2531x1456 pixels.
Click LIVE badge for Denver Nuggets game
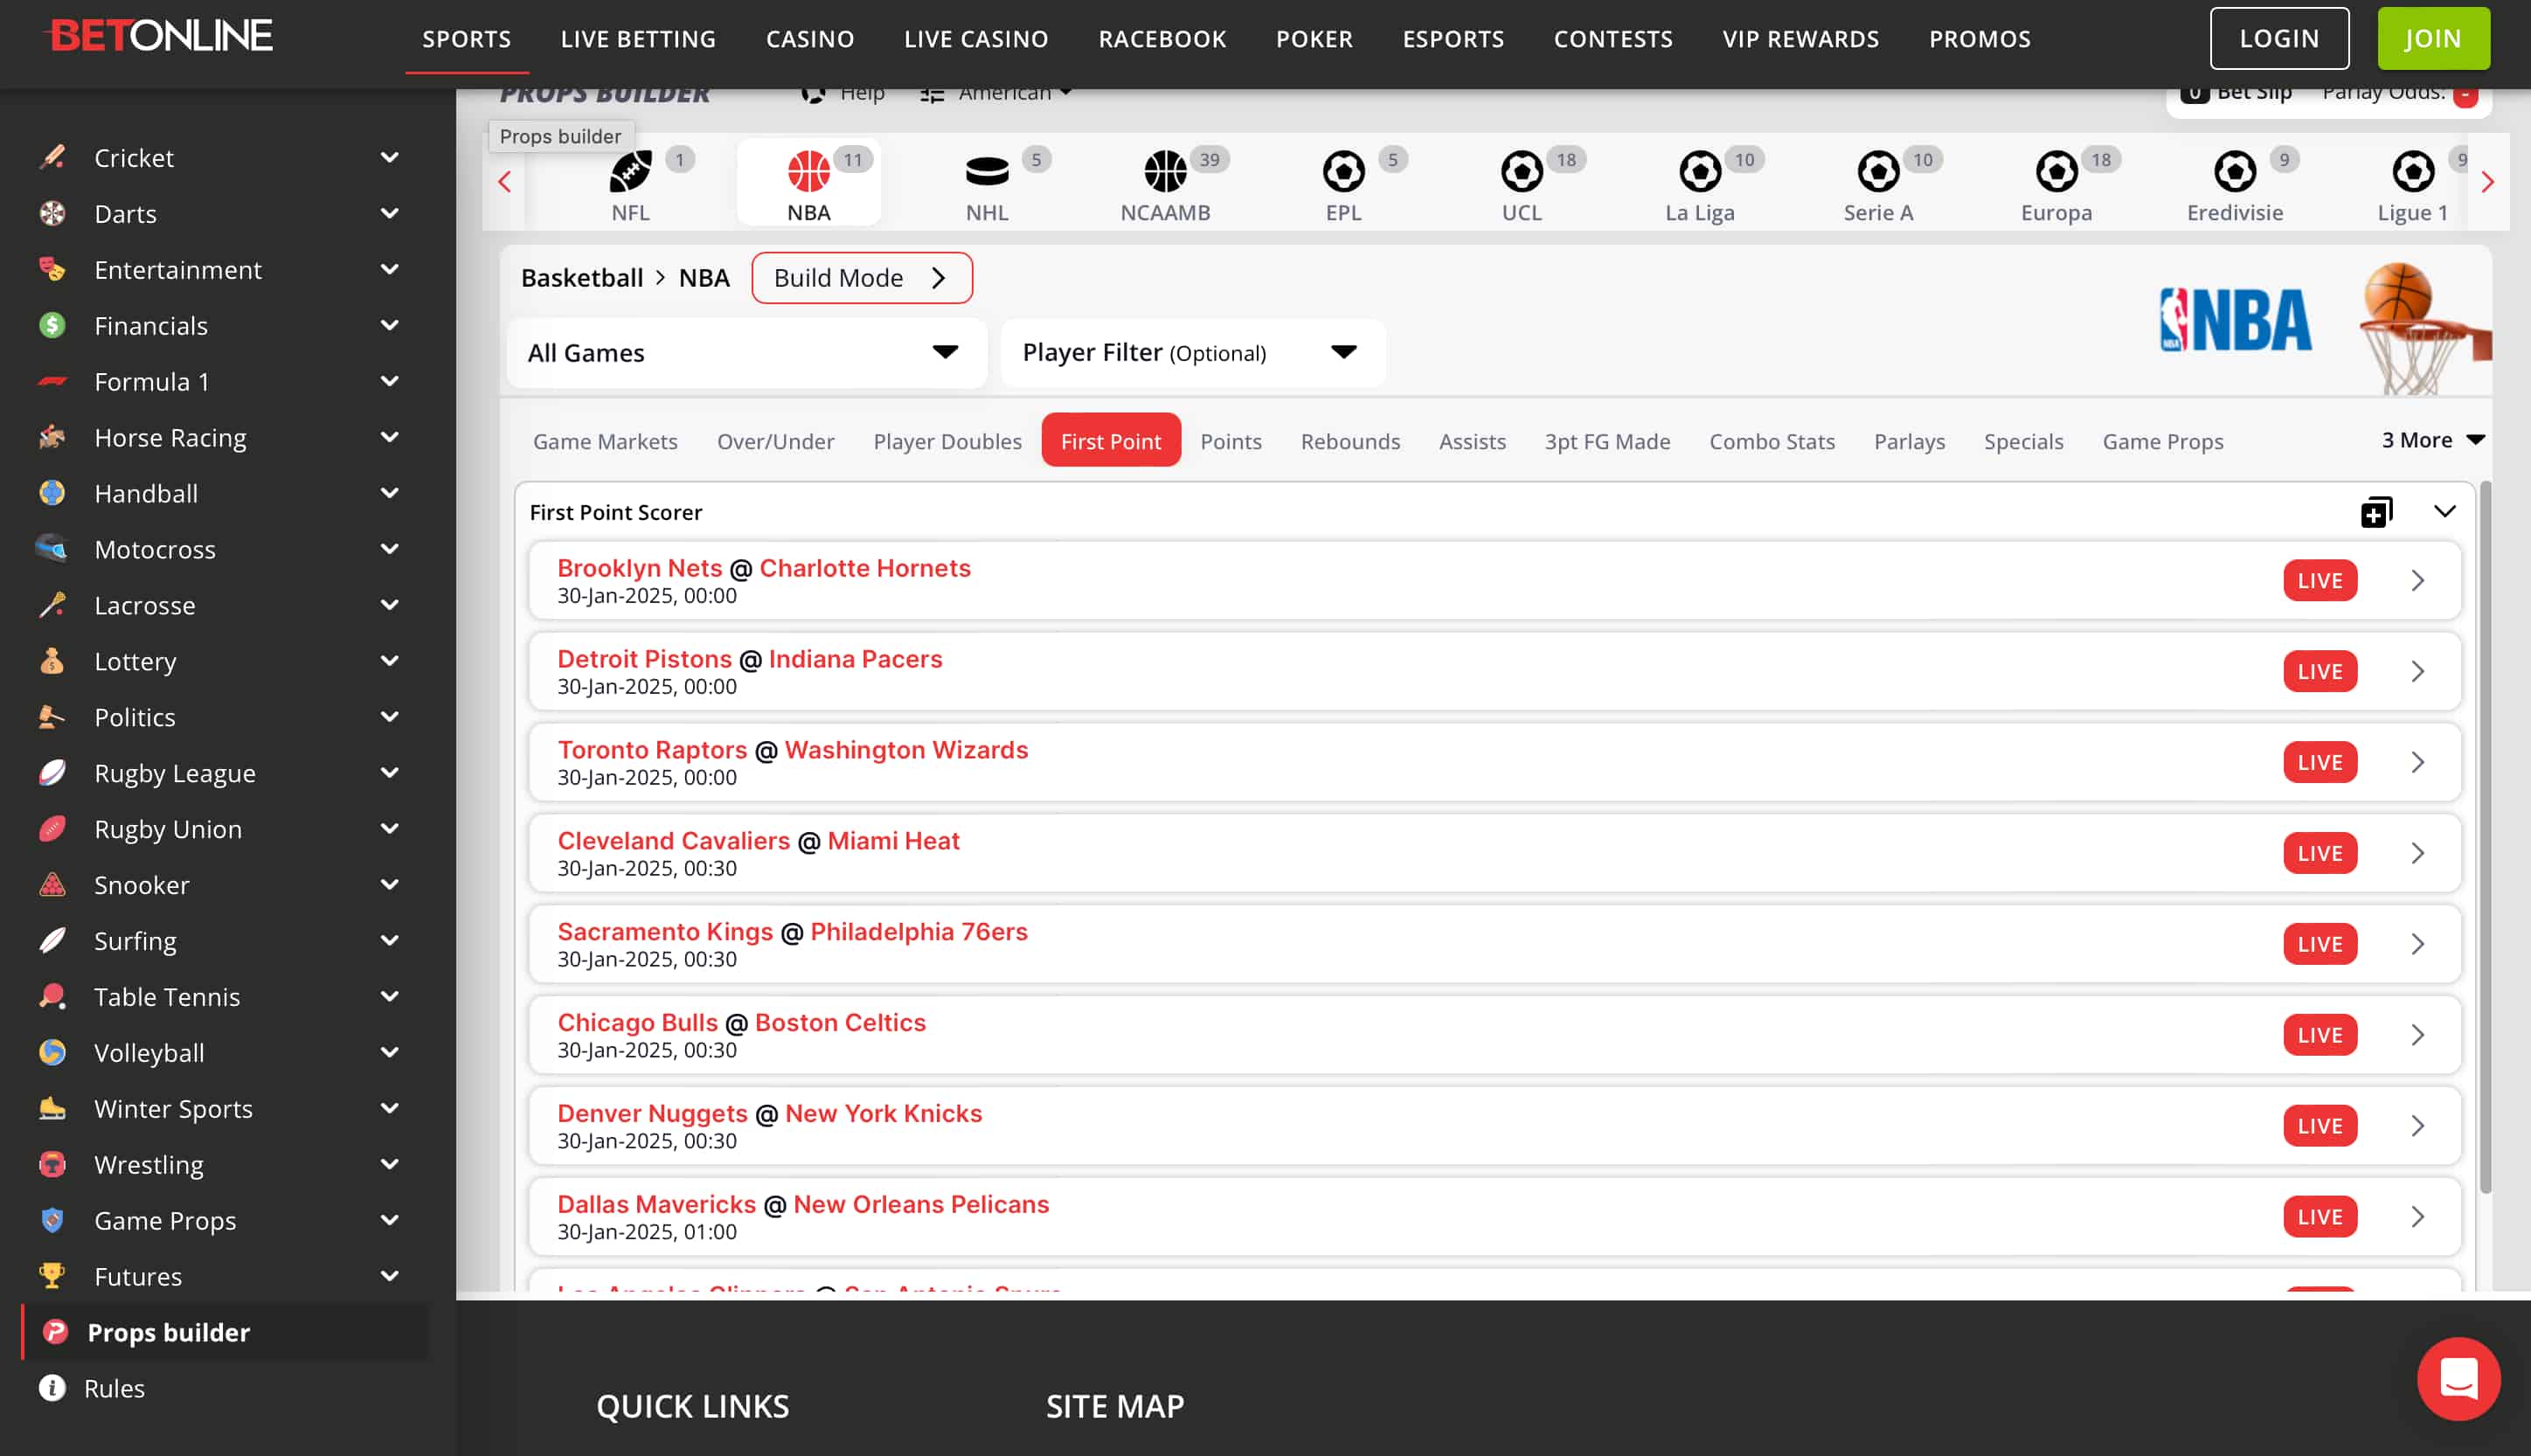coord(2319,1126)
